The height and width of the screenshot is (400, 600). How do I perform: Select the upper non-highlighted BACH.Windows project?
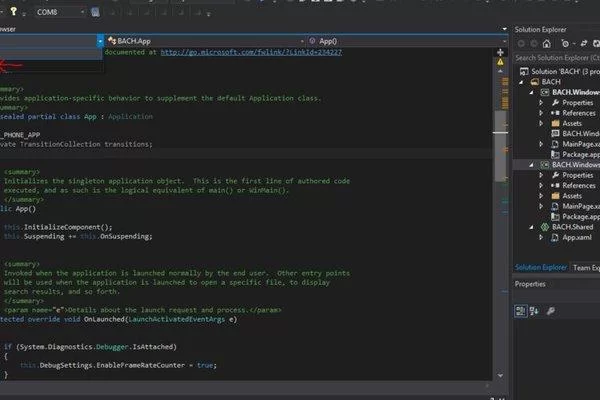coord(576,92)
